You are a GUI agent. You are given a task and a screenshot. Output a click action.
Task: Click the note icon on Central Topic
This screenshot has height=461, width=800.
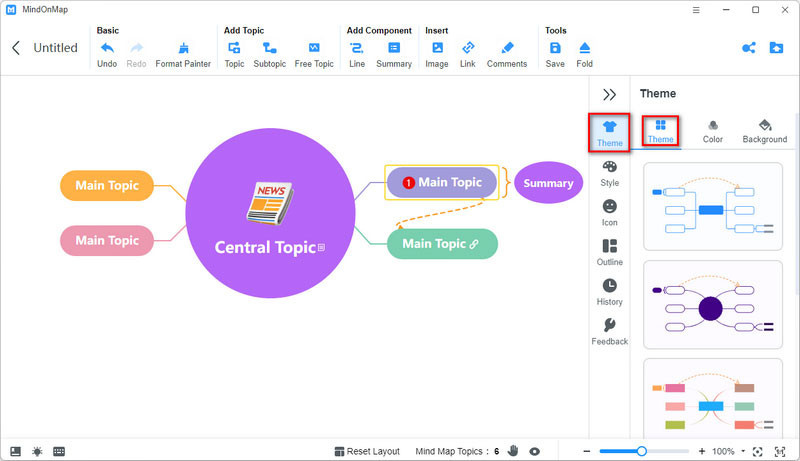click(321, 247)
